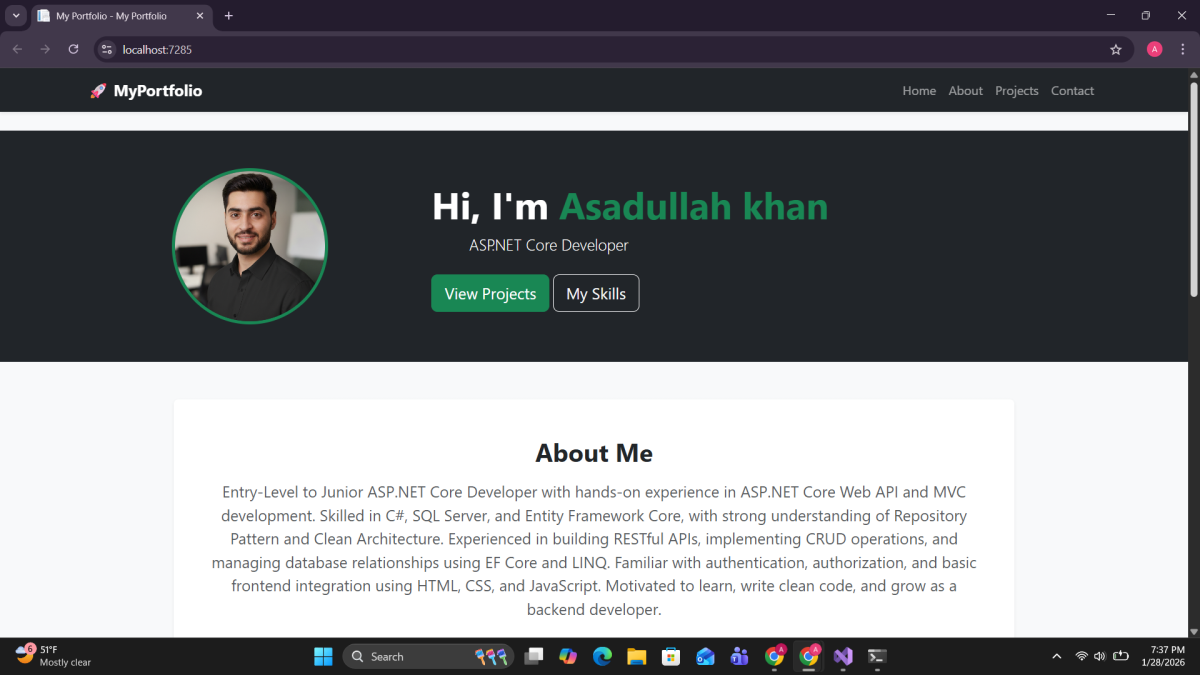Close the My Portfolio browser tab
The width and height of the screenshot is (1200, 675).
pyautogui.click(x=200, y=16)
